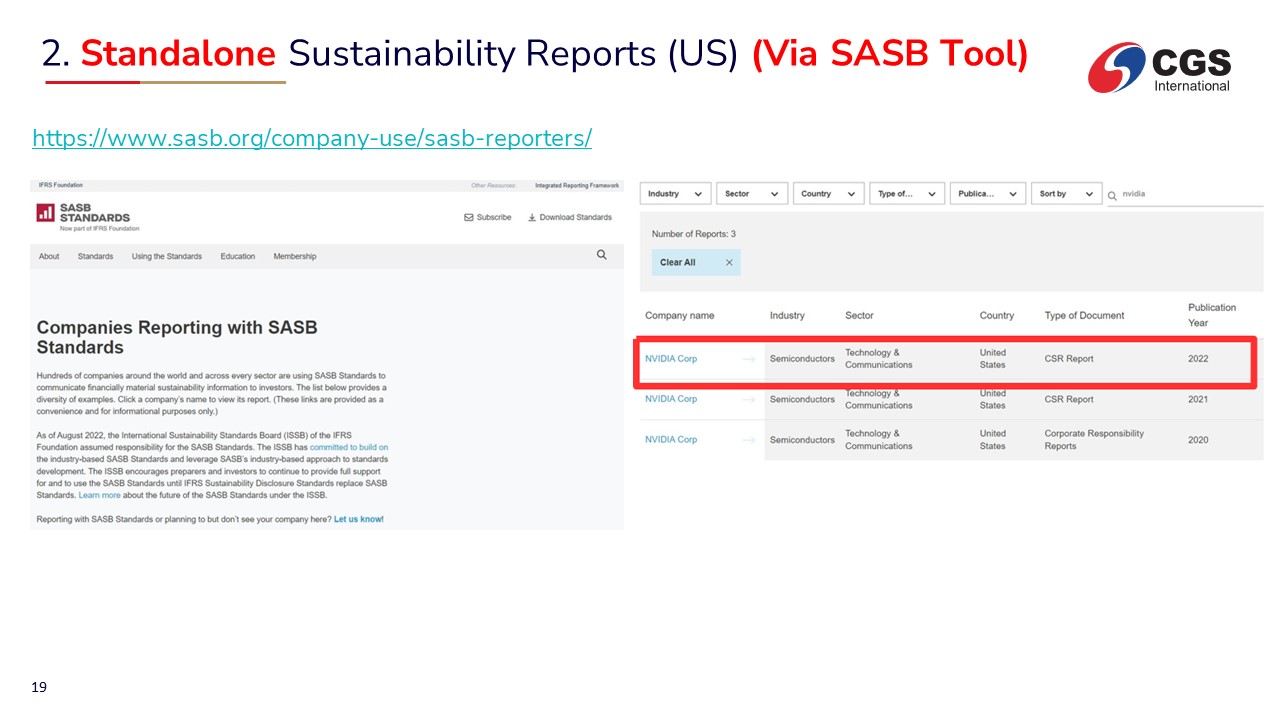The width and height of the screenshot is (1280, 720).
Task: Expand the Industry filter dropdown
Action: coord(675,194)
